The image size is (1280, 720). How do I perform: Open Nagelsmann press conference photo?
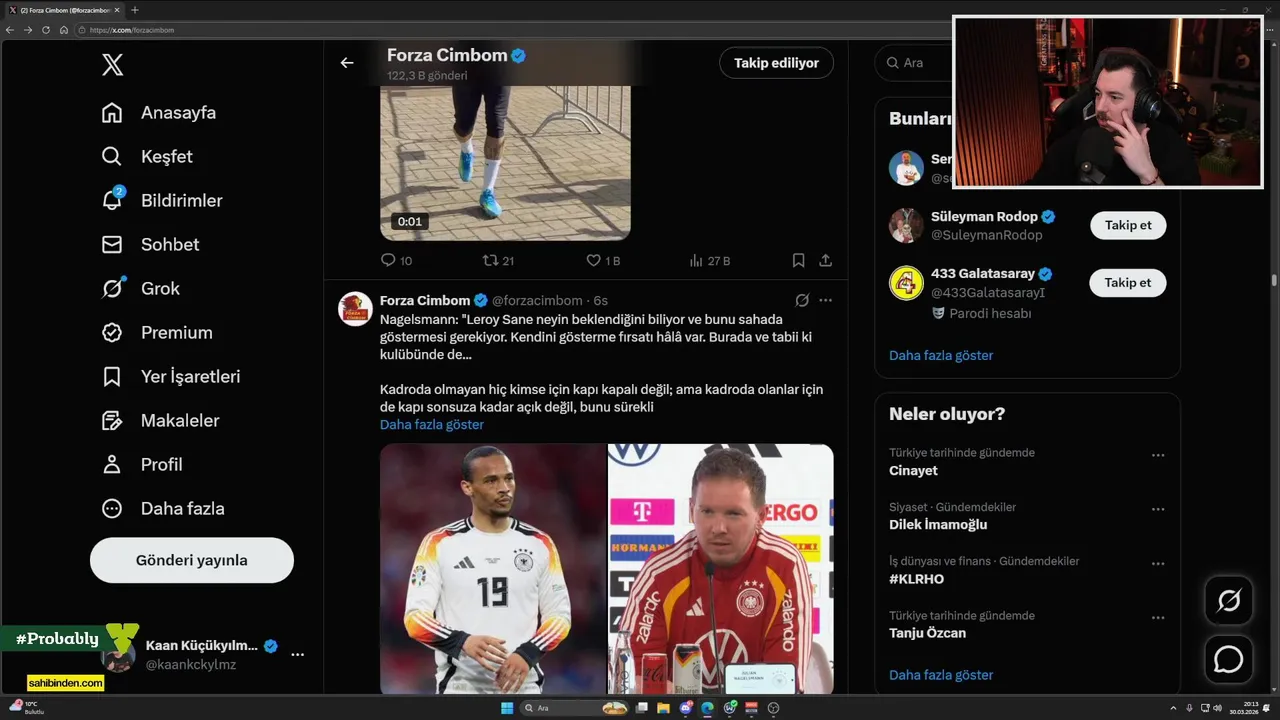coord(721,569)
